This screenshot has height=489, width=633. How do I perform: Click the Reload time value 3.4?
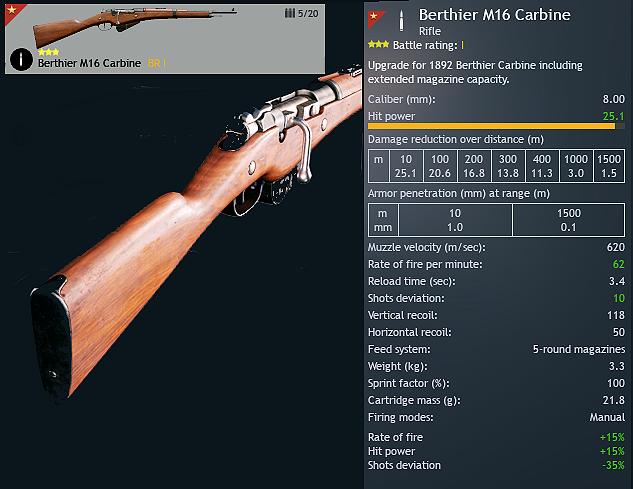tap(617, 281)
